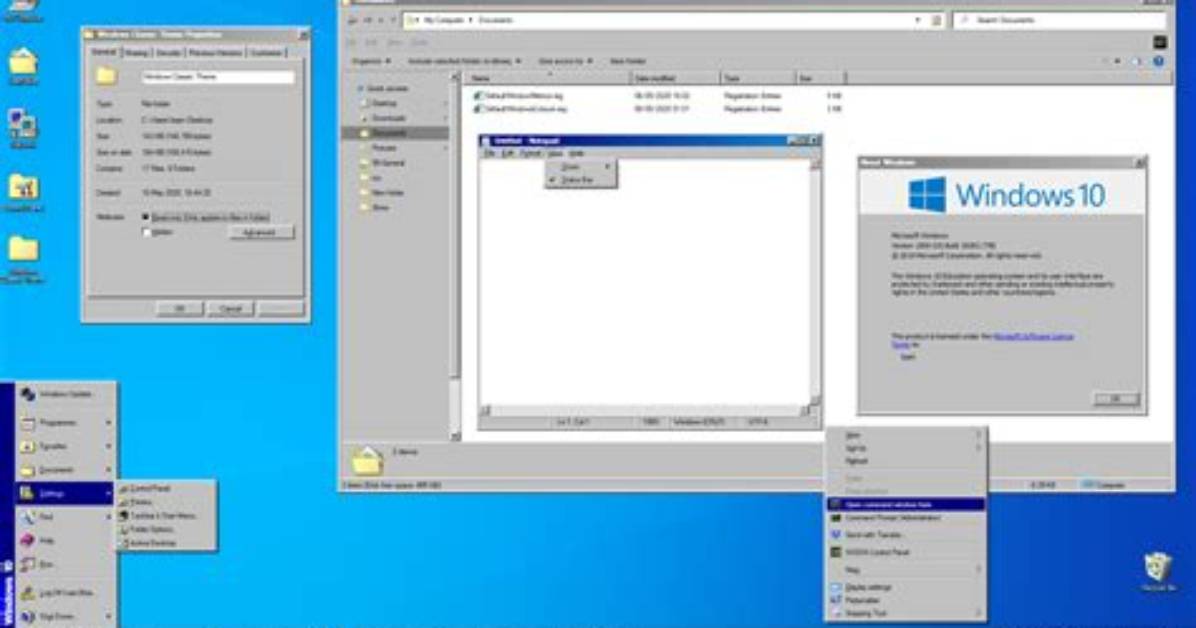Launch the Run dialog from Start menu
Screen dimensions: 1196x628
[x=65, y=565]
